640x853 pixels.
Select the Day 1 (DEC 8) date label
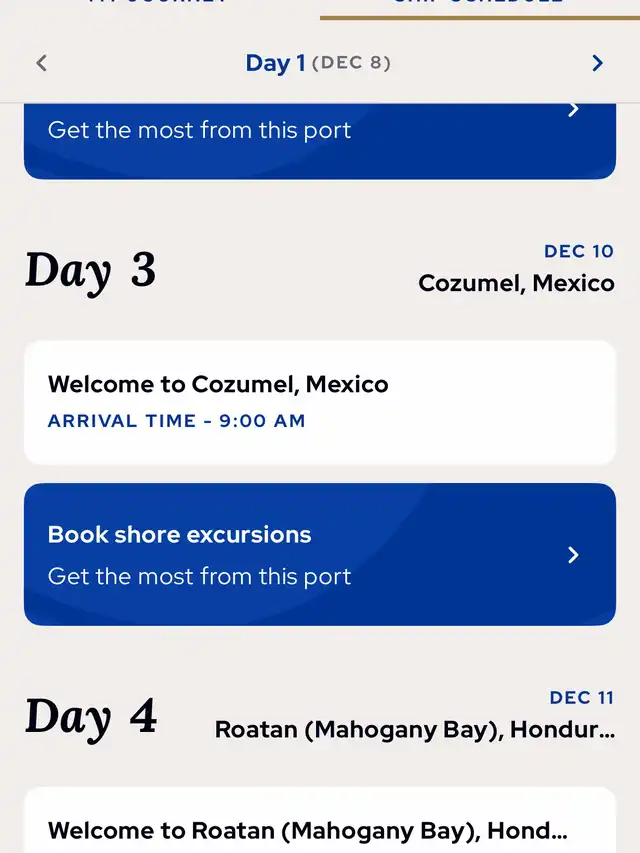(318, 63)
